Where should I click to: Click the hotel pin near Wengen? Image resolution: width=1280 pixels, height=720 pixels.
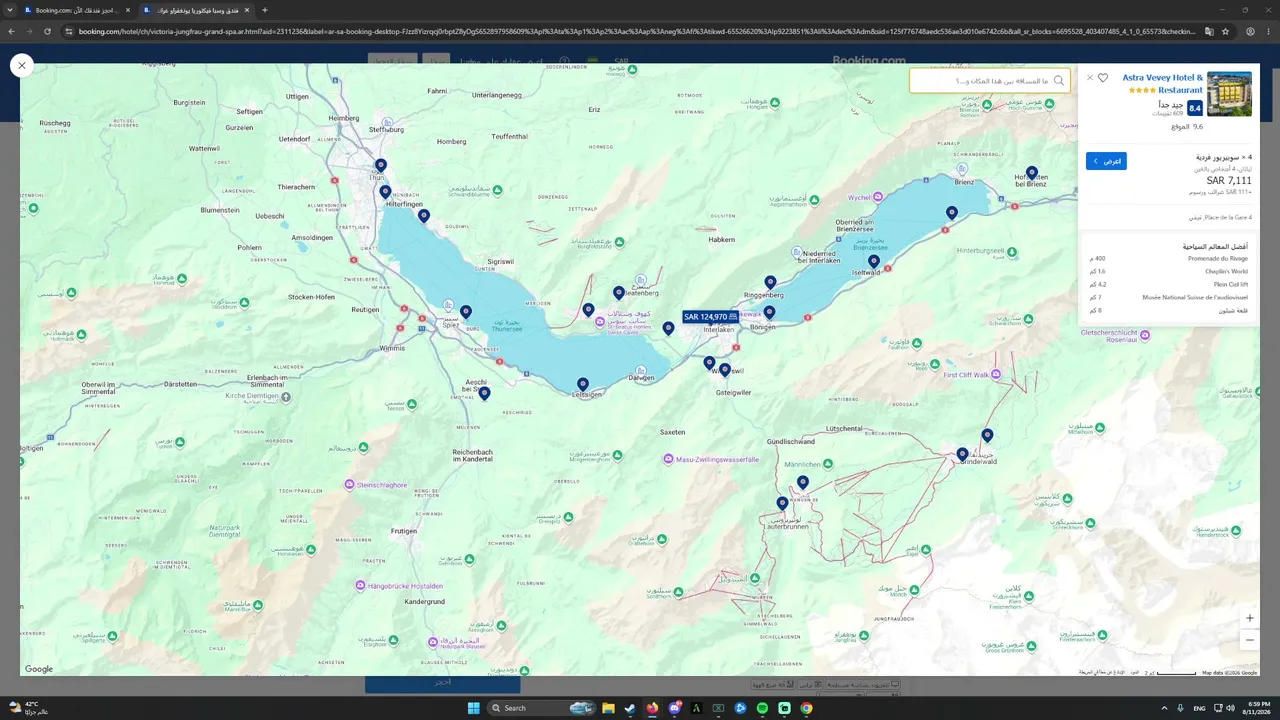click(x=803, y=483)
